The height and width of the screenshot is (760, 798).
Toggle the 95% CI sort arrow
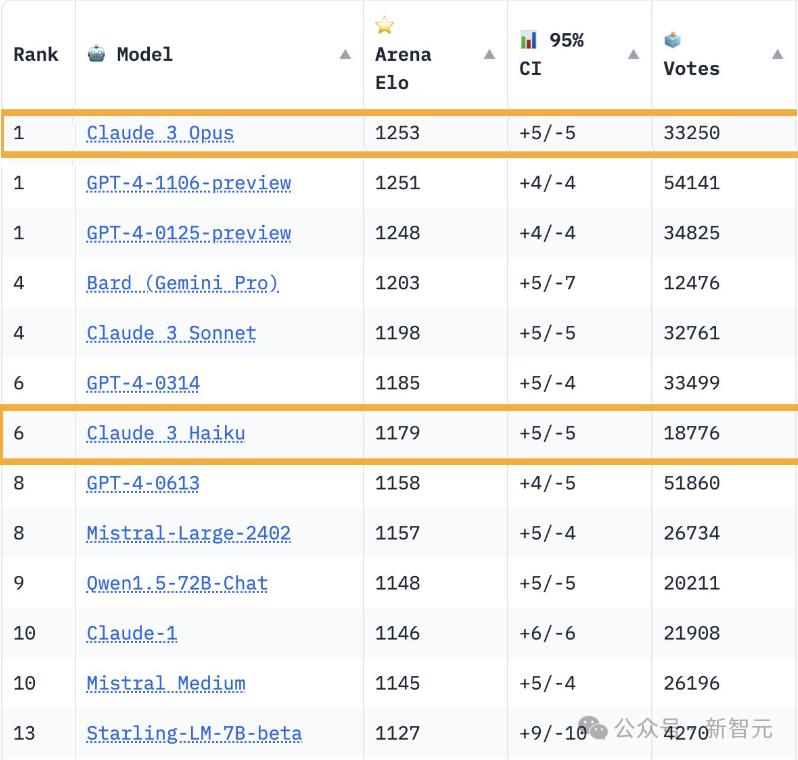633,54
